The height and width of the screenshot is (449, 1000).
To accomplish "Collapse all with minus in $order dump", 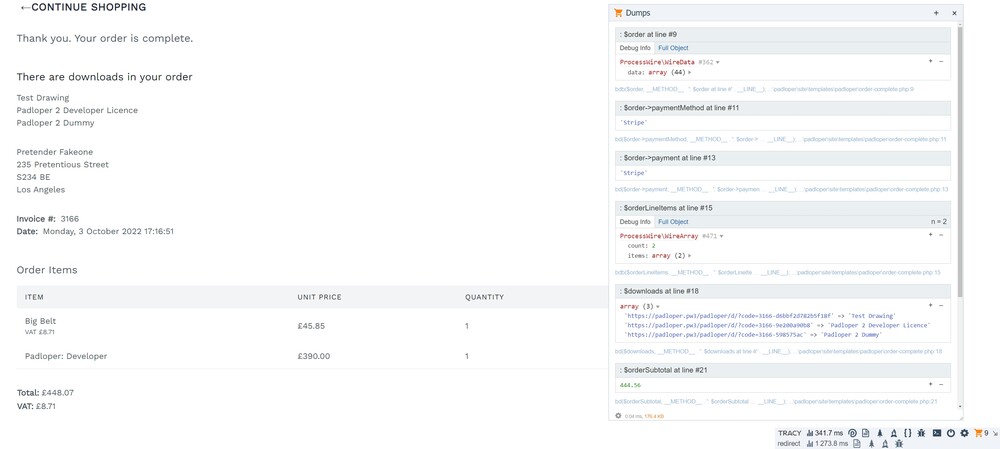I will [941, 61].
